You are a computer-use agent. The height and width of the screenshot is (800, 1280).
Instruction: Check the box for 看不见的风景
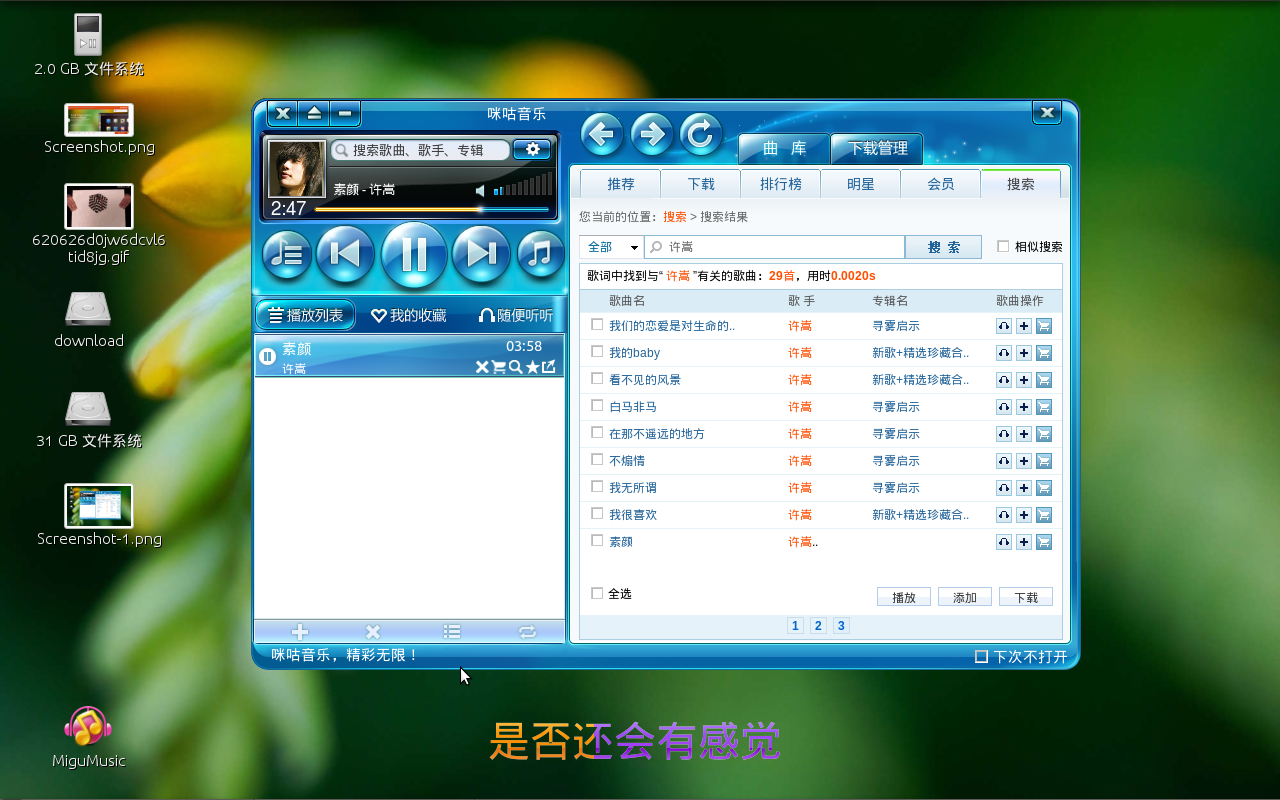coord(597,378)
